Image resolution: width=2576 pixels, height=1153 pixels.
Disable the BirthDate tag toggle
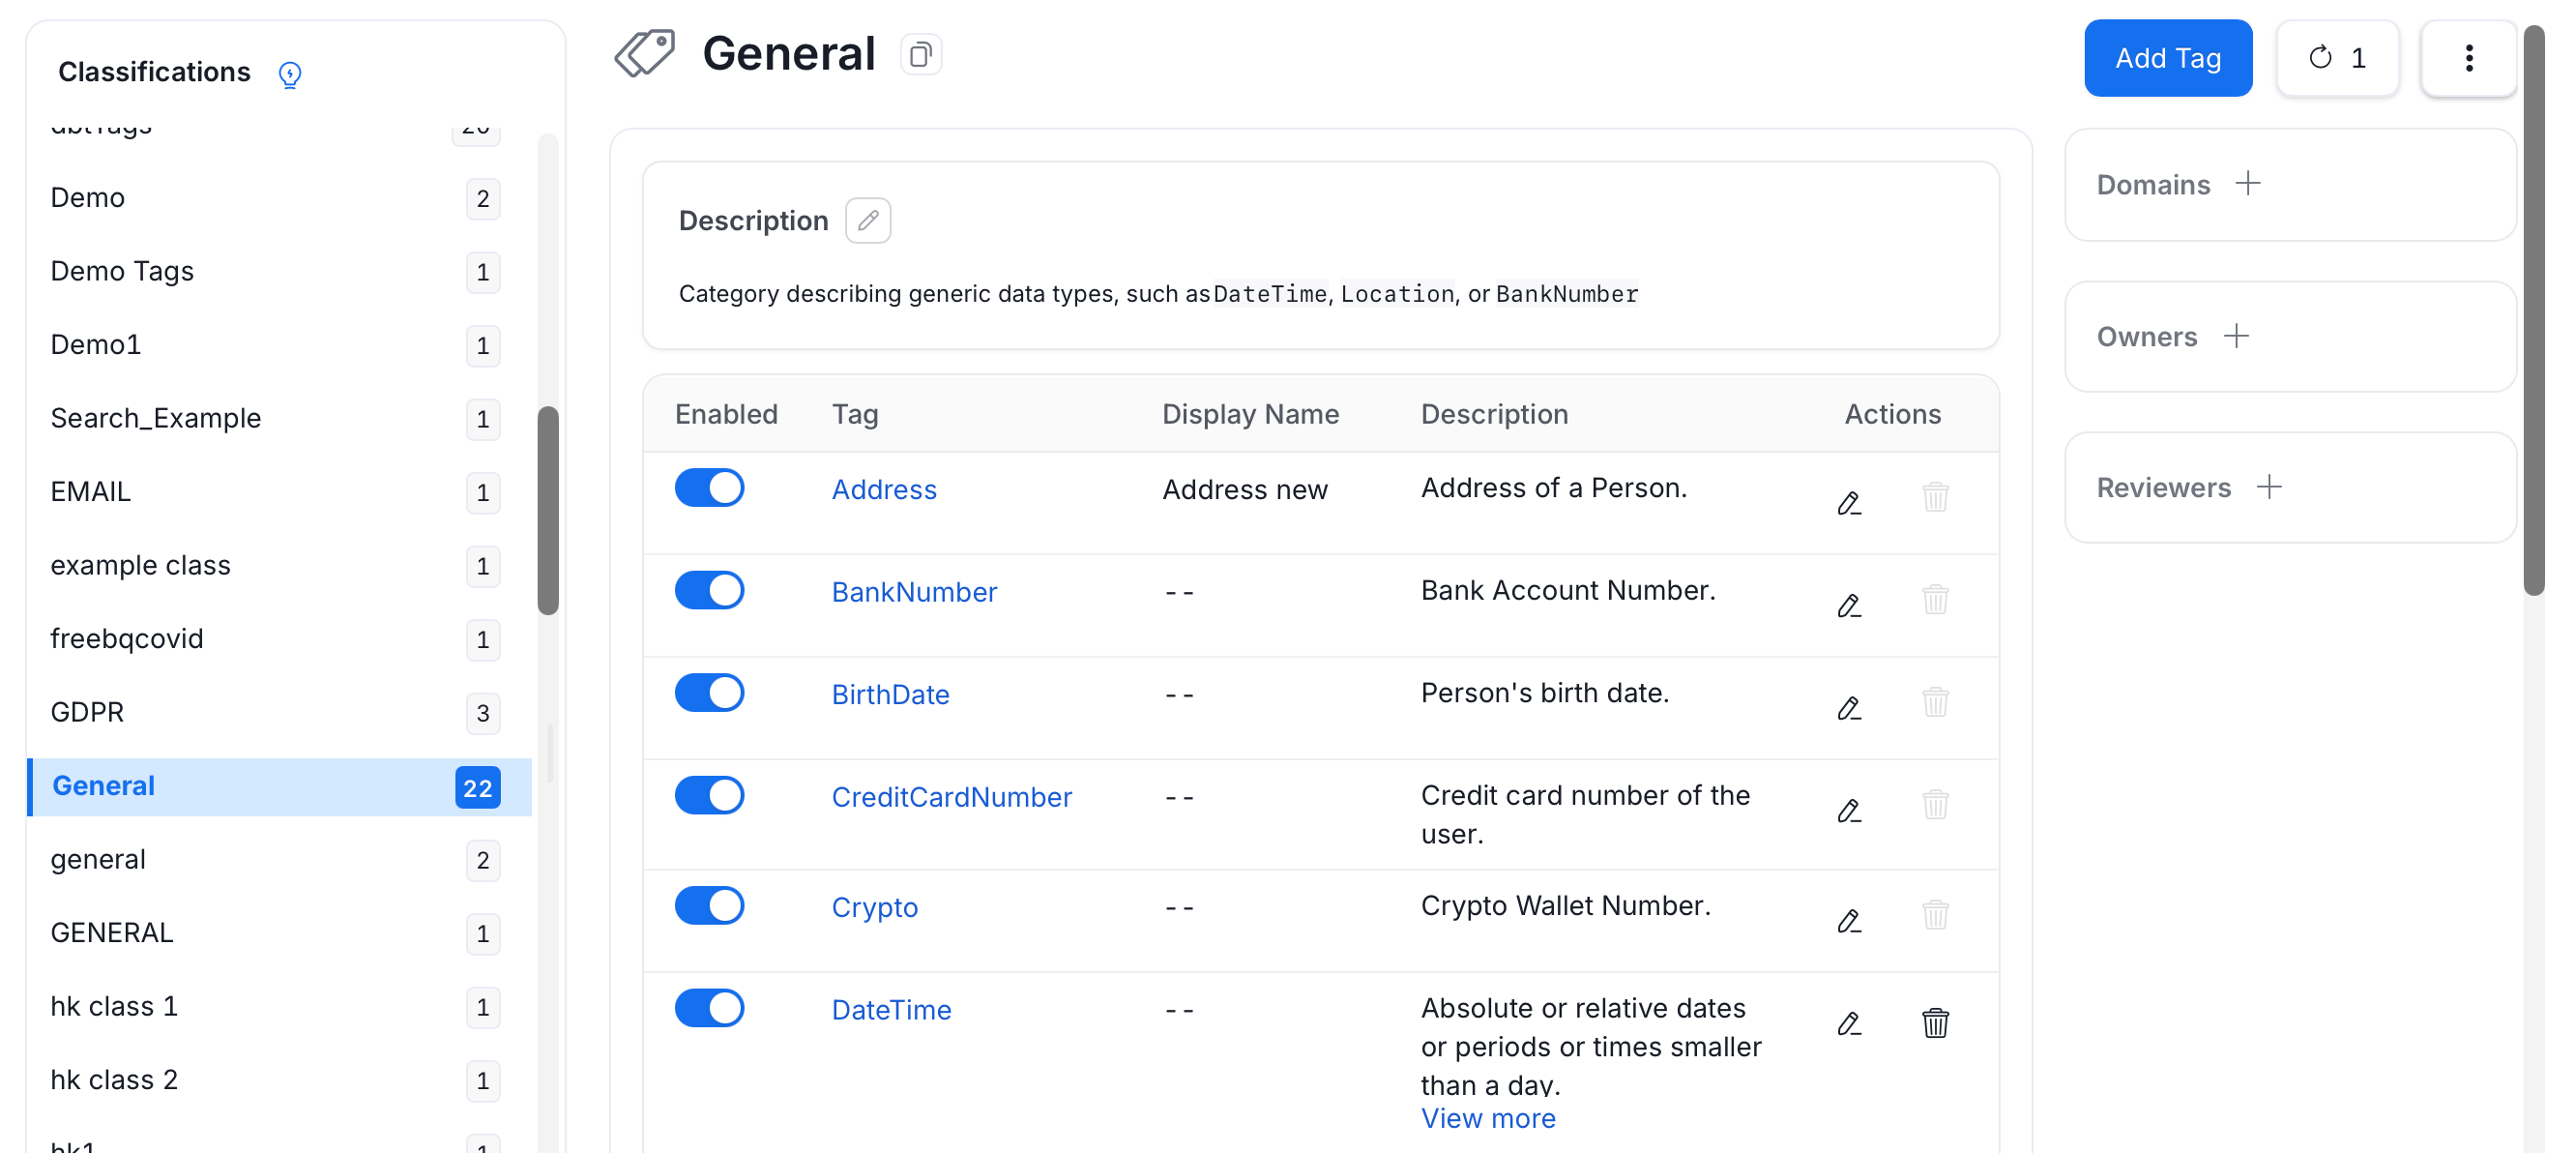tap(709, 693)
